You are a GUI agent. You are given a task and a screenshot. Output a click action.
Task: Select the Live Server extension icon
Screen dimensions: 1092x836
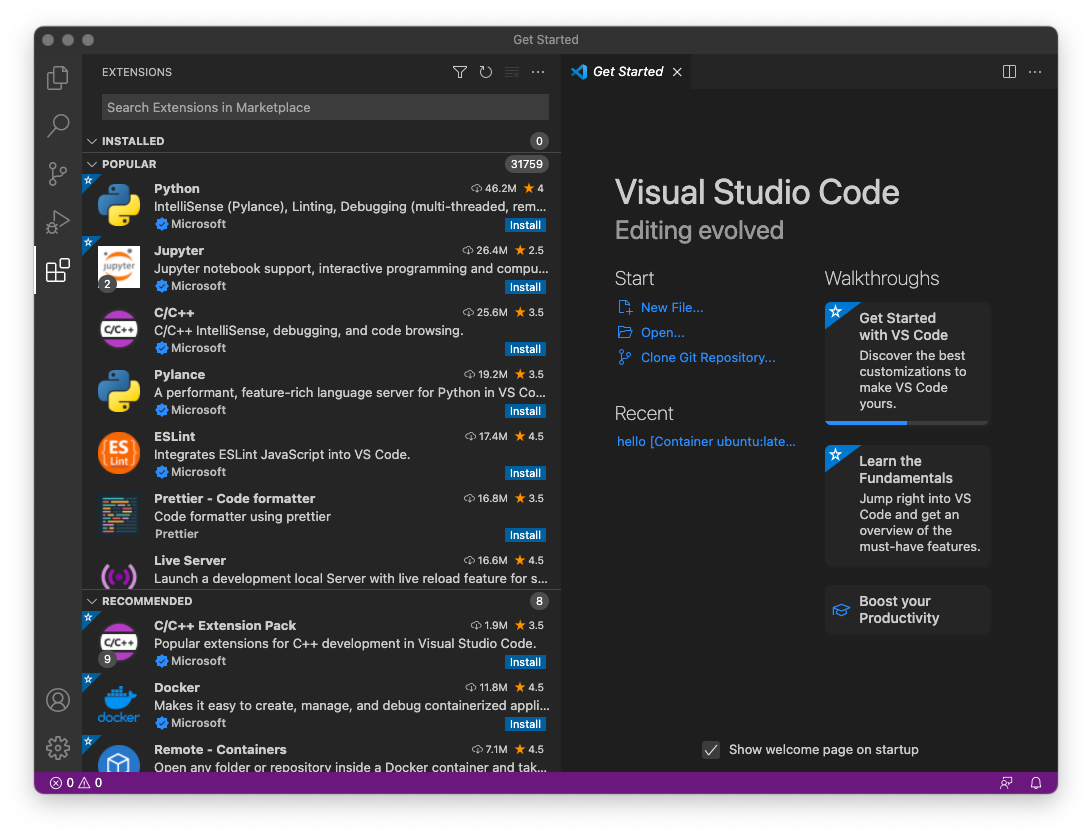click(119, 575)
